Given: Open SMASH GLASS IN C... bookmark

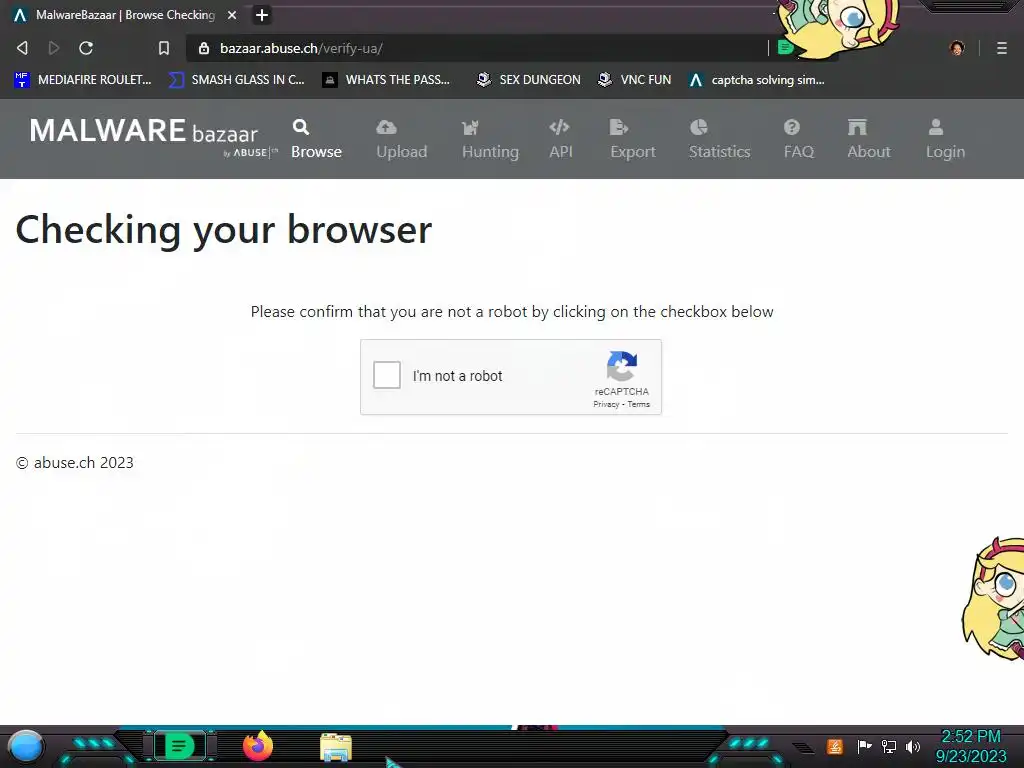Looking at the screenshot, I should 236,80.
